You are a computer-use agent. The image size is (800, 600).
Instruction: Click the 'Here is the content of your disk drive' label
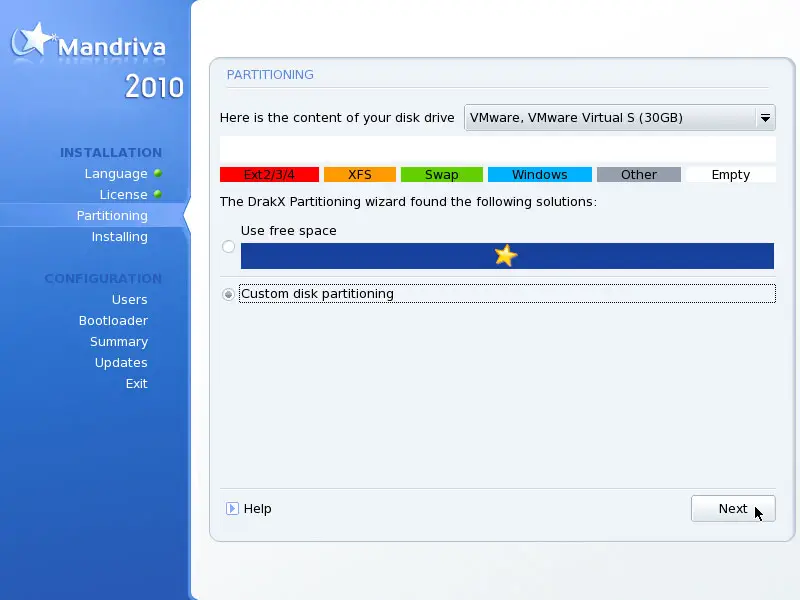coord(337,118)
